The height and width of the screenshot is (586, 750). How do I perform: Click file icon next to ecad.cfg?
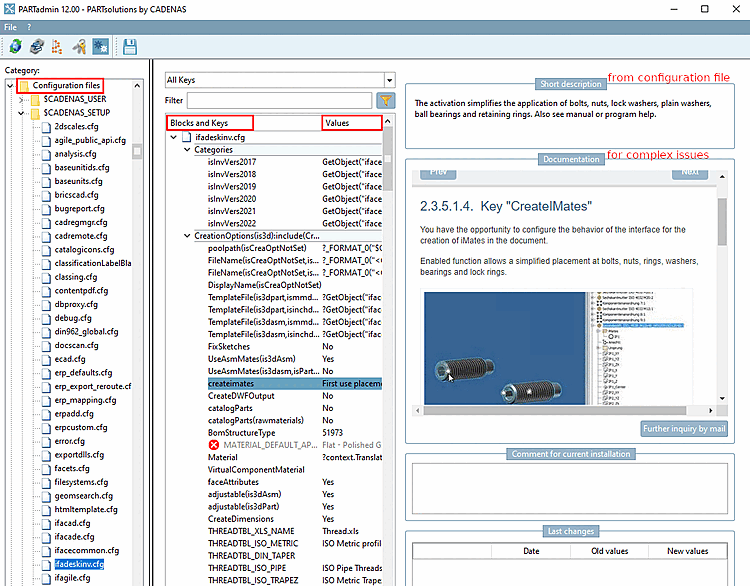point(46,359)
